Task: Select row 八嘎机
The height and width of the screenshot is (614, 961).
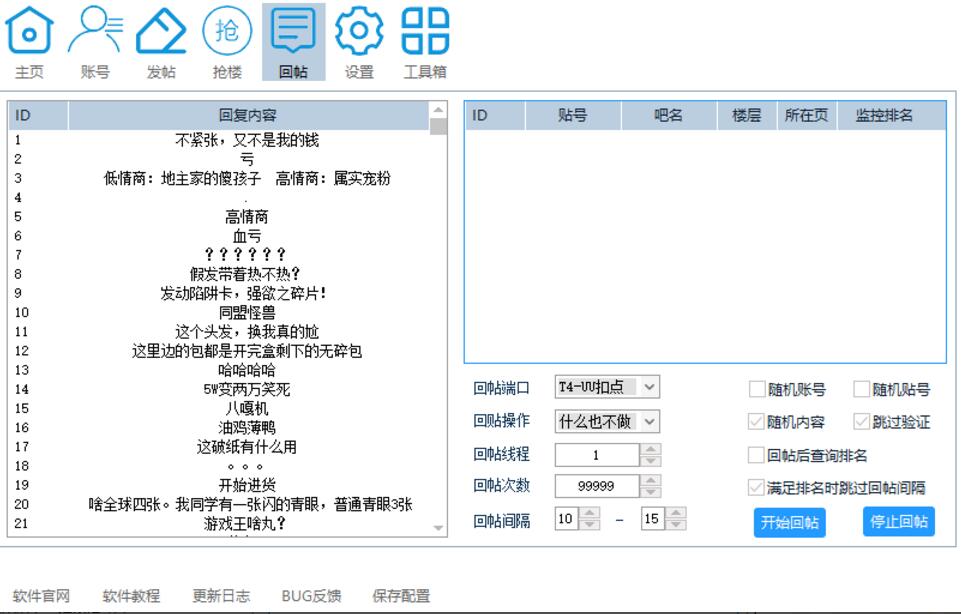Action: coord(219,408)
